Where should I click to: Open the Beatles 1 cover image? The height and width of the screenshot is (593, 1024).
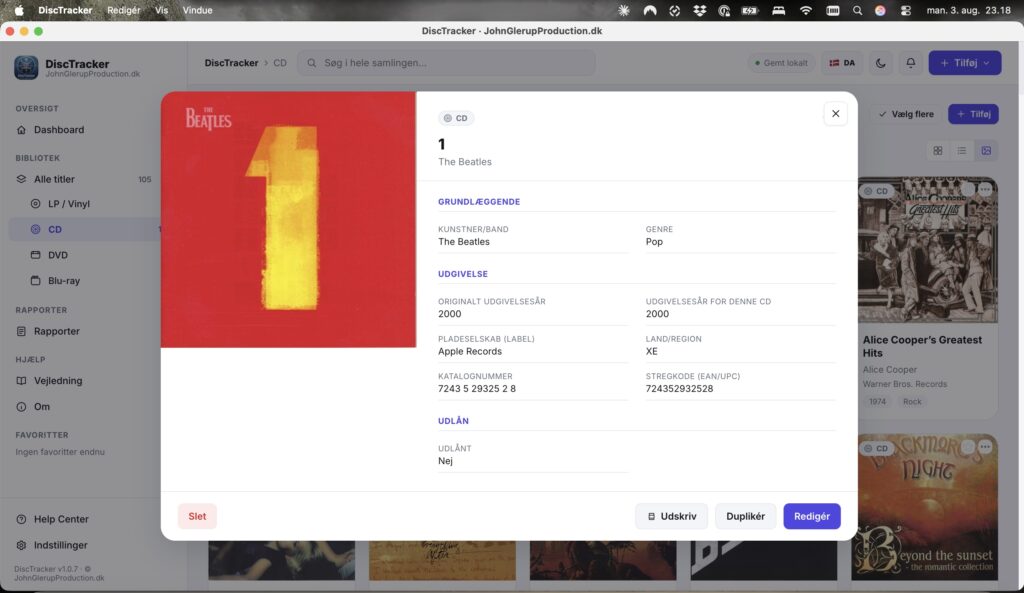pos(288,219)
